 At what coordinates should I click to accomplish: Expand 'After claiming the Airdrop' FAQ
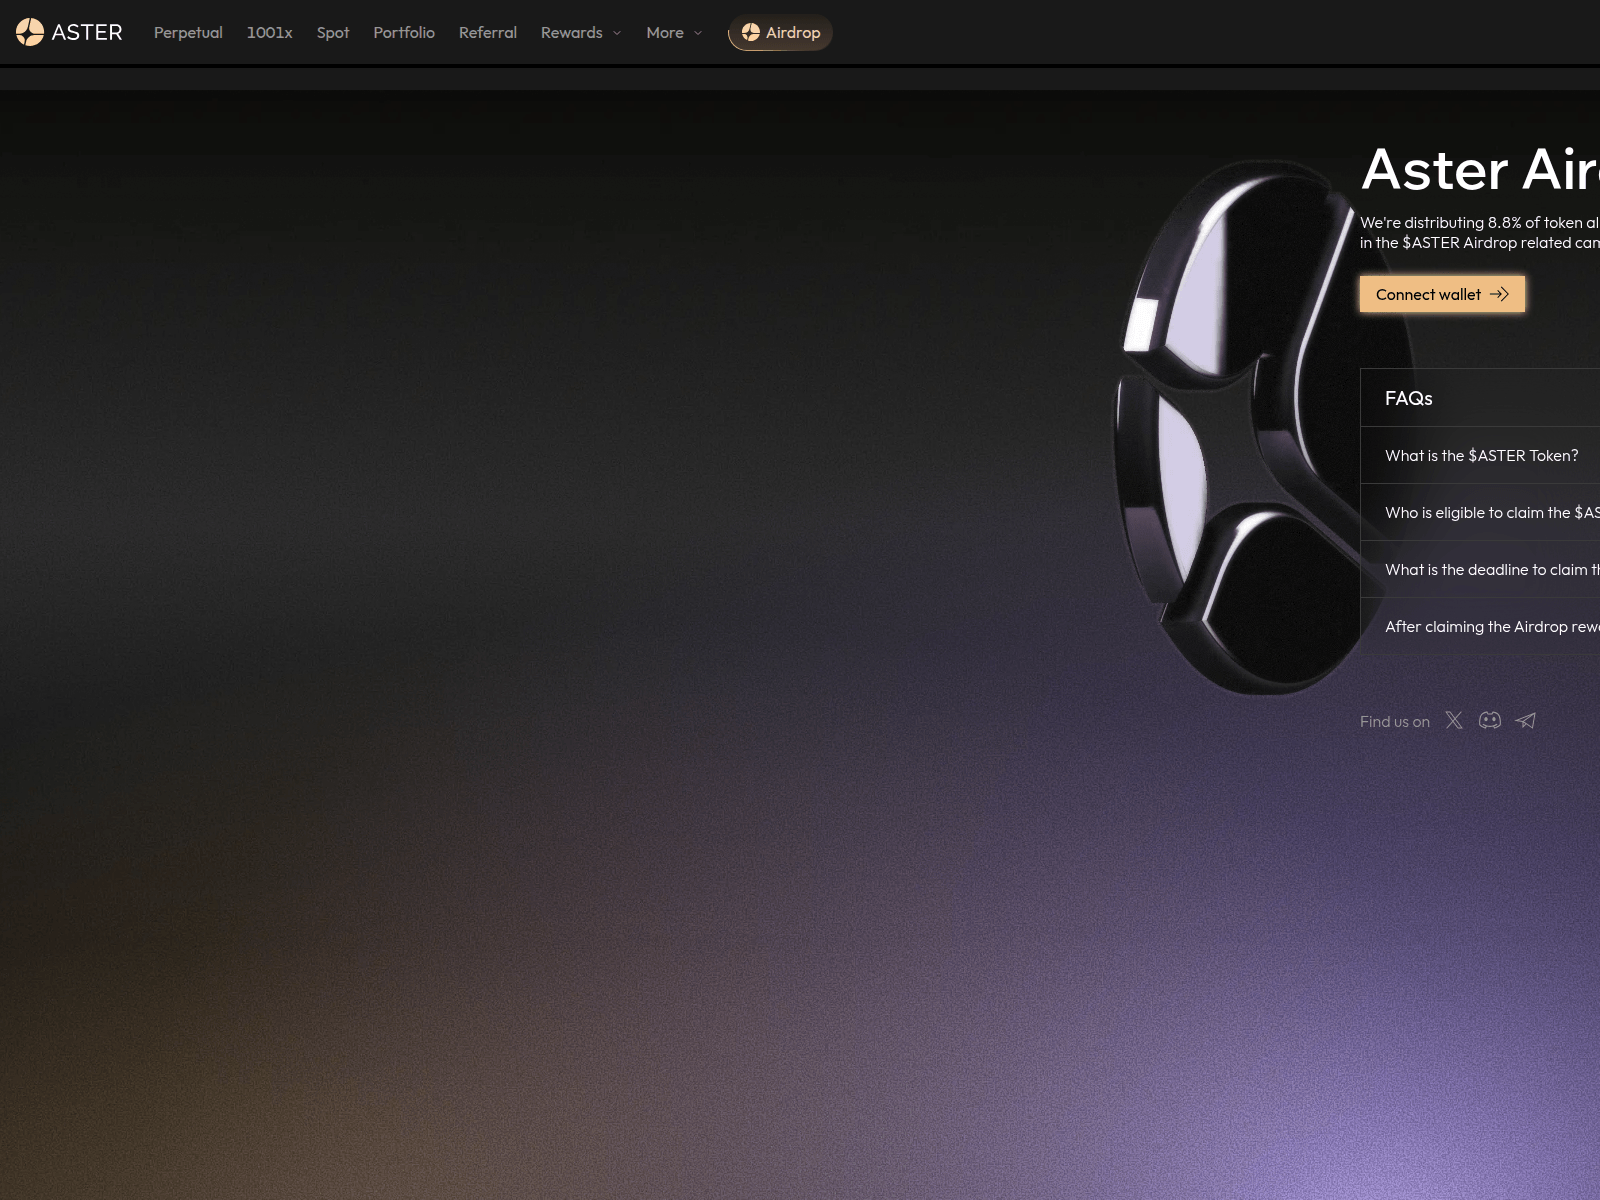[x=1490, y=626]
